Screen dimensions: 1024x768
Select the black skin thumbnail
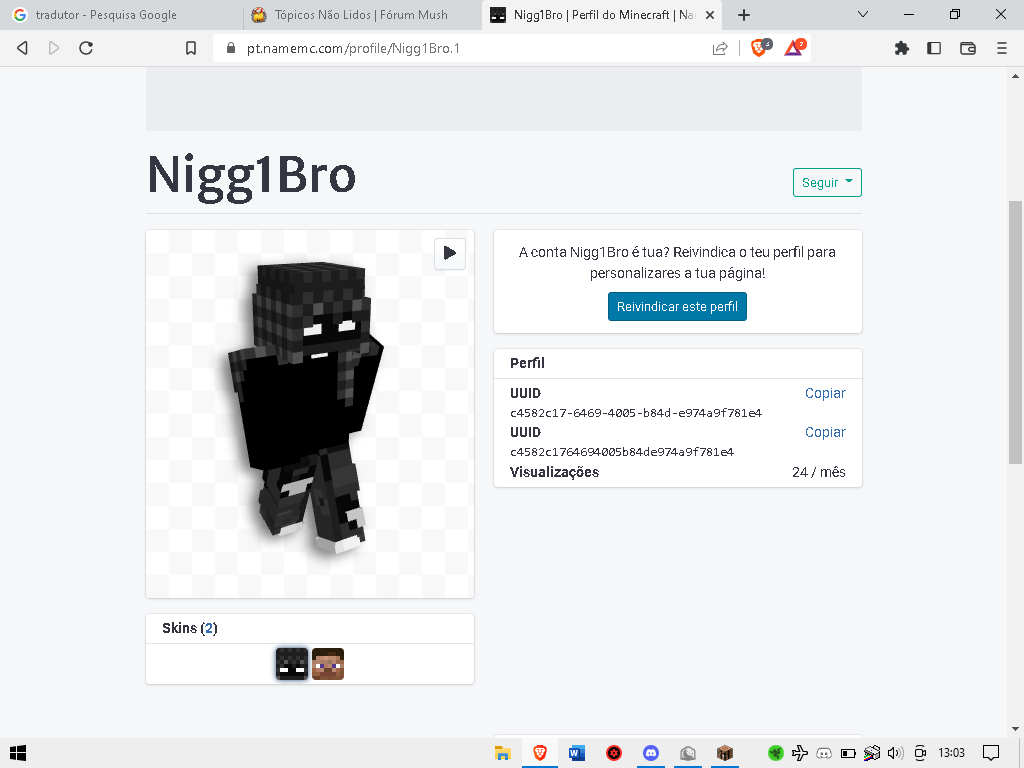[292, 664]
